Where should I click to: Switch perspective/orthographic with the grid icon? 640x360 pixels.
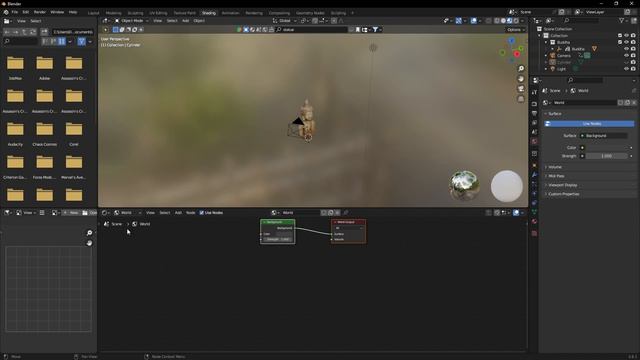pyautogui.click(x=521, y=99)
